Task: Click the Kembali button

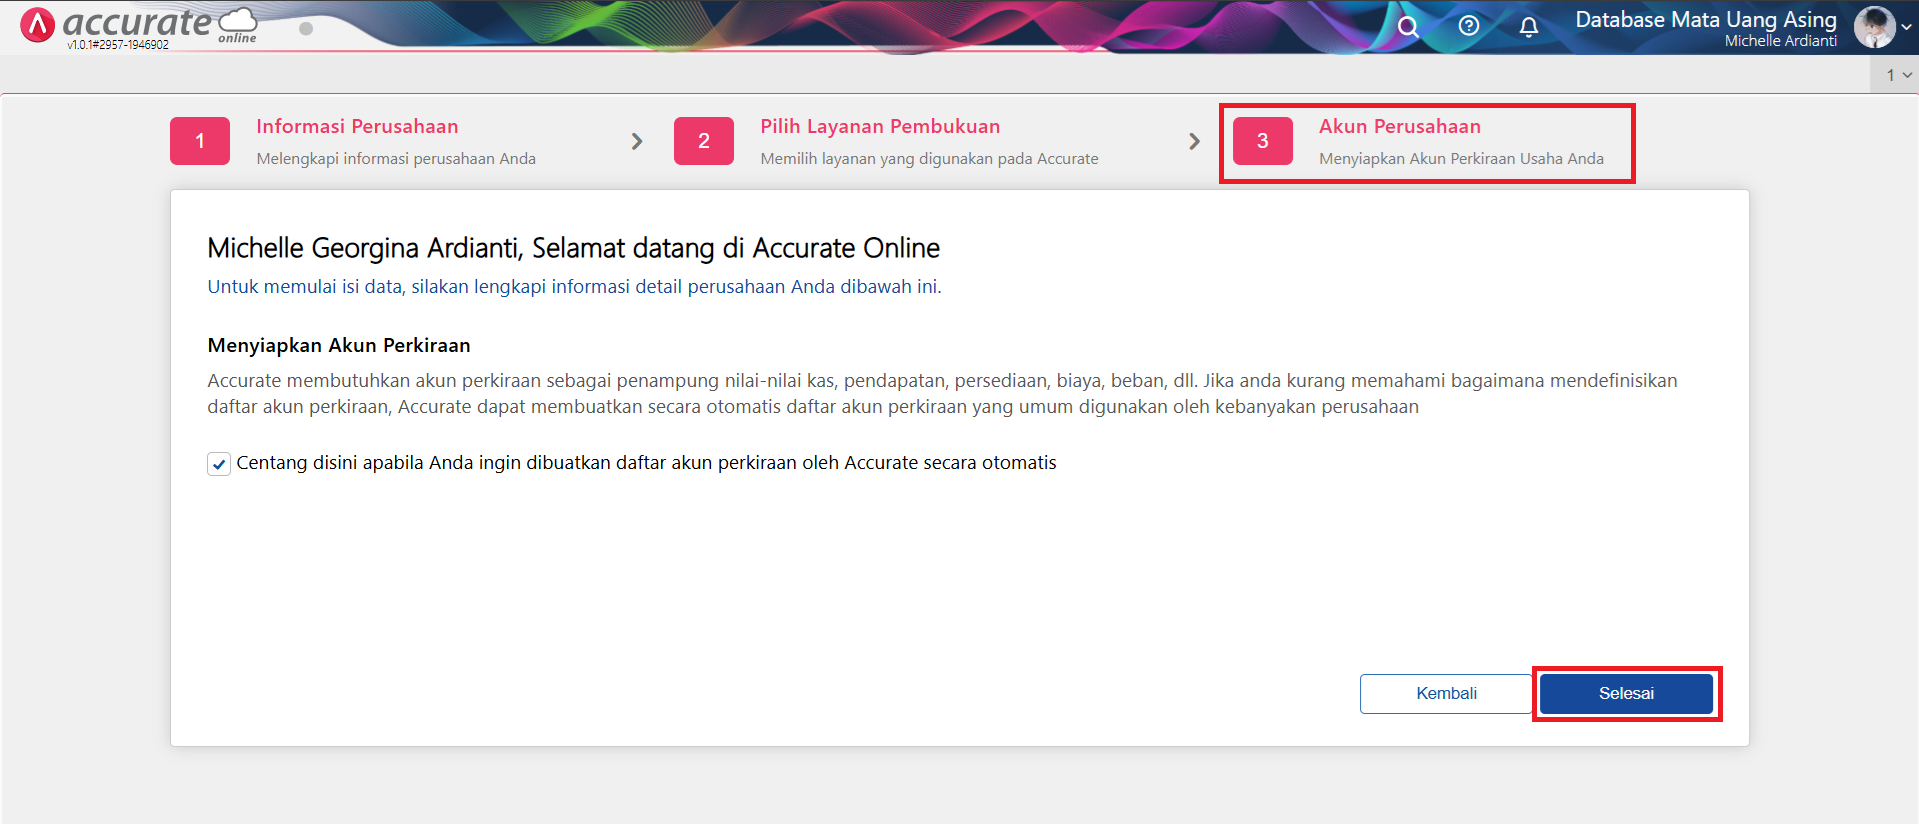Action: coord(1446,693)
